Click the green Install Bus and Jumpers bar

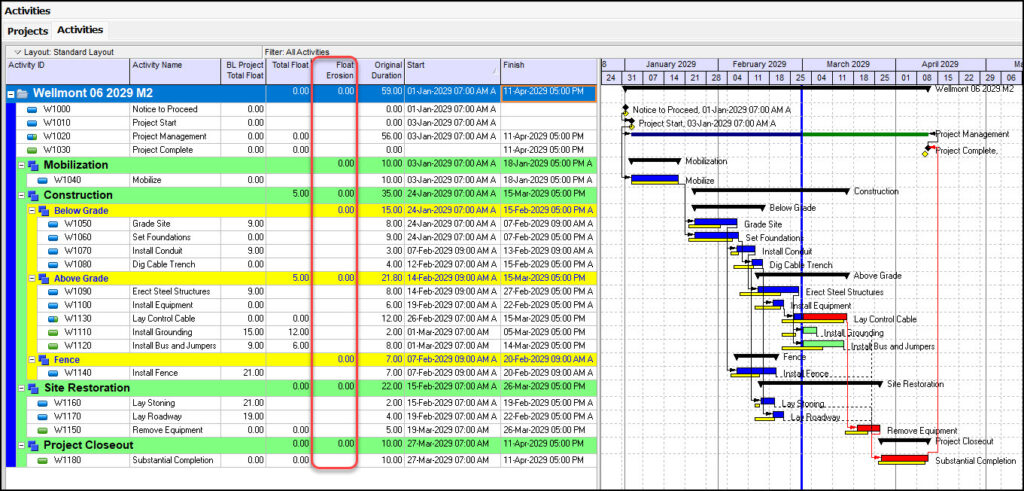point(823,343)
